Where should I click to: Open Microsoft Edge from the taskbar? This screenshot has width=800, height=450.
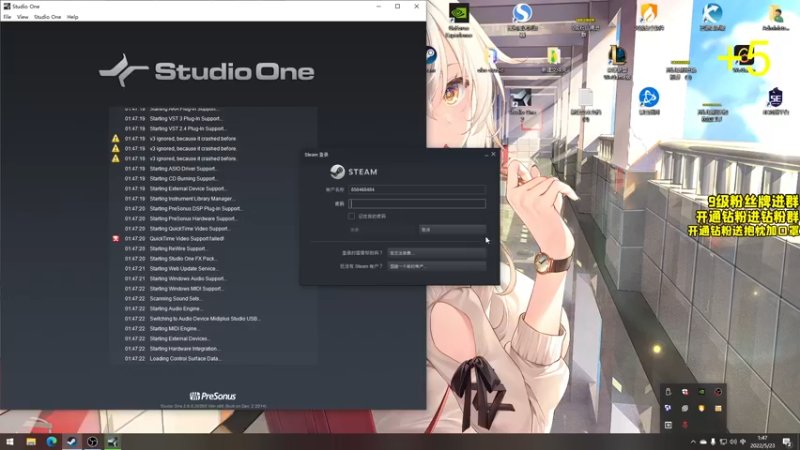coord(52,442)
